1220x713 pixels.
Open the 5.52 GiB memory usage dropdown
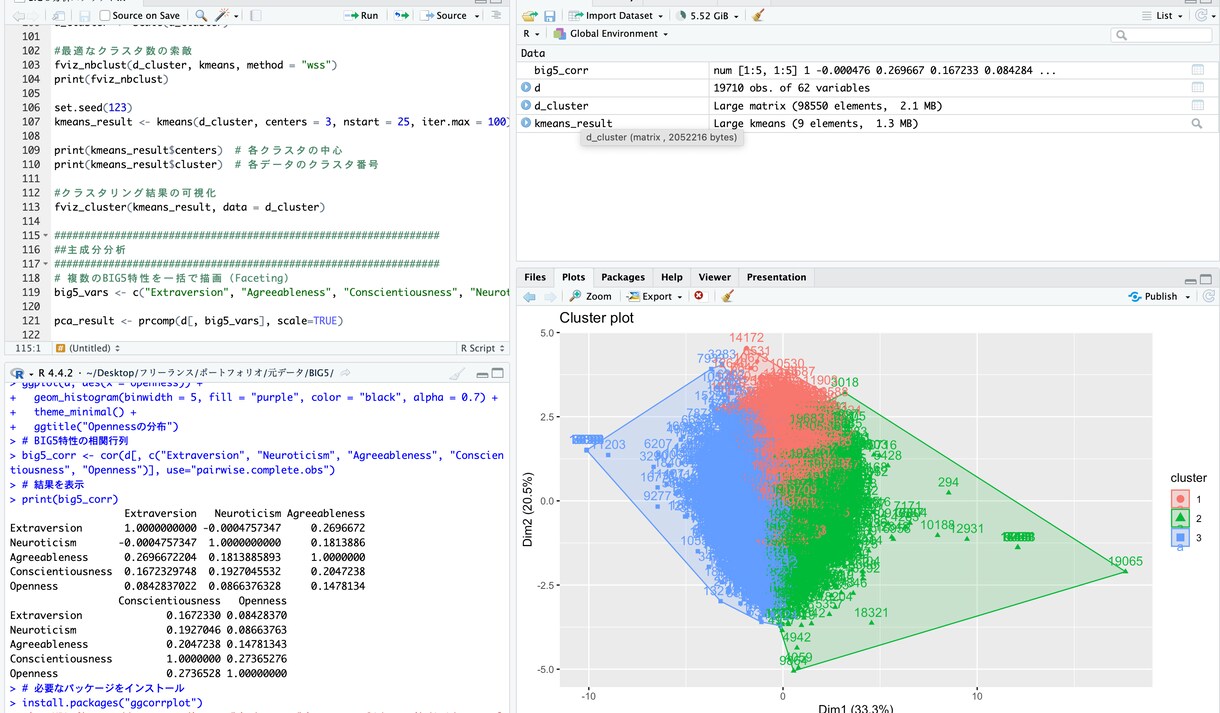pyautogui.click(x=709, y=16)
